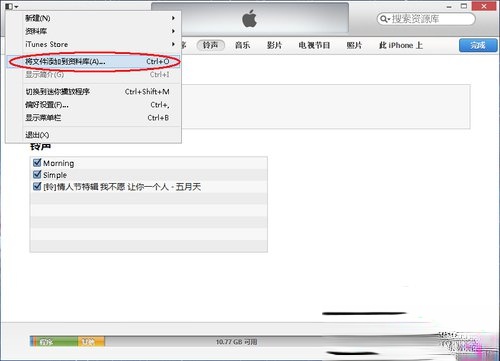500x361 pixels.
Task: Choose 切换到迷你播放程序 menu entry
Action: click(x=94, y=91)
